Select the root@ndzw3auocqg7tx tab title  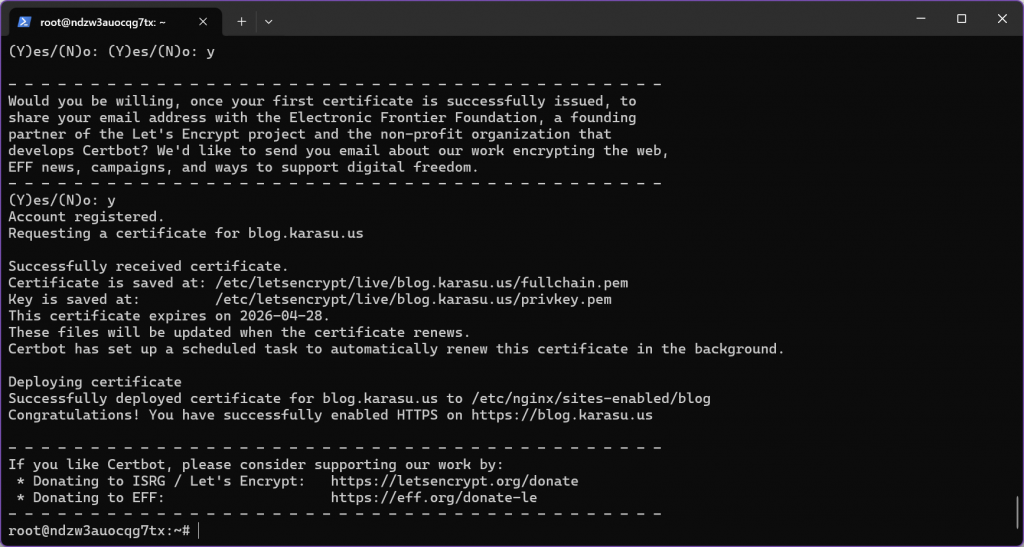(103, 20)
